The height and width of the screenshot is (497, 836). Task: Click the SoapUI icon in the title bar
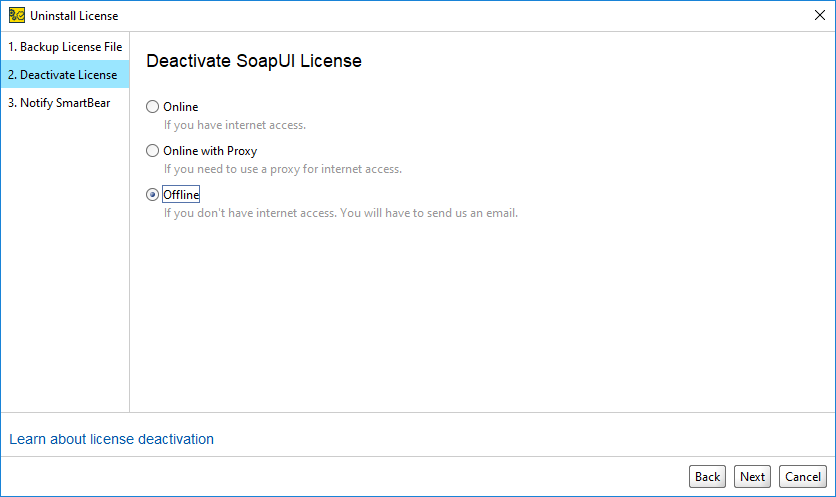coord(17,15)
